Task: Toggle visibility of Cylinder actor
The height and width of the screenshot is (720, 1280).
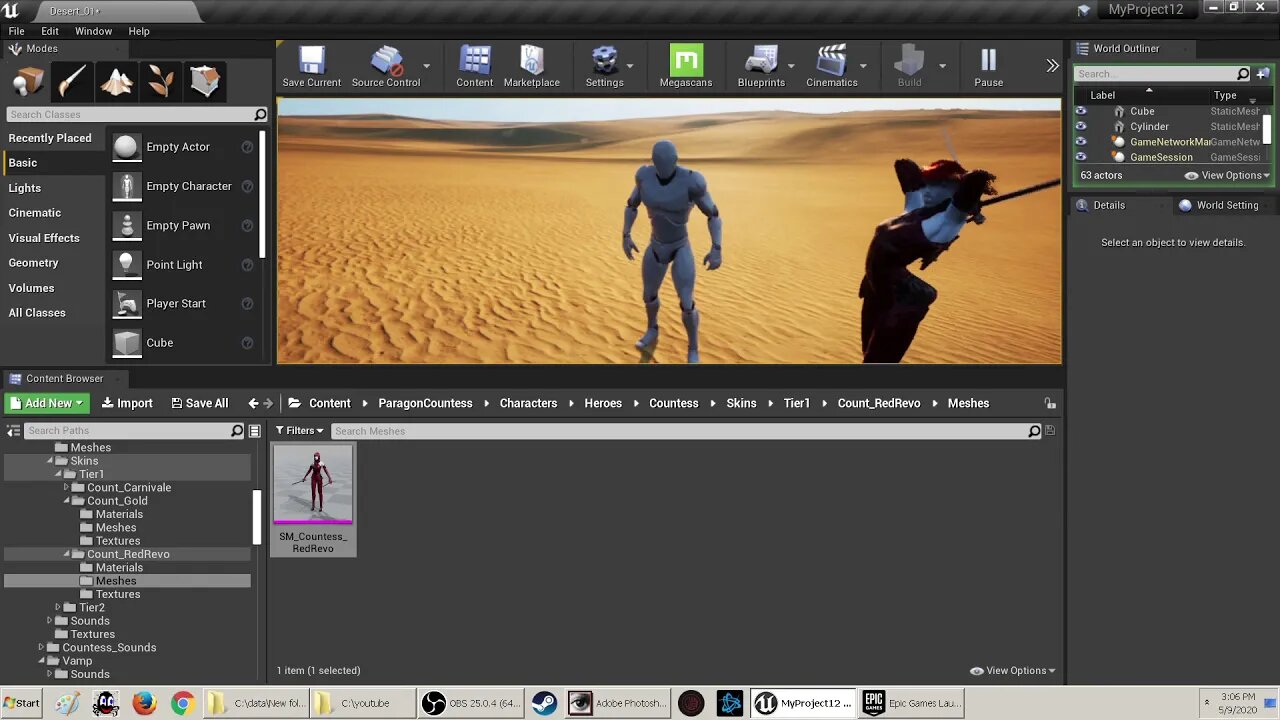Action: (x=1080, y=127)
